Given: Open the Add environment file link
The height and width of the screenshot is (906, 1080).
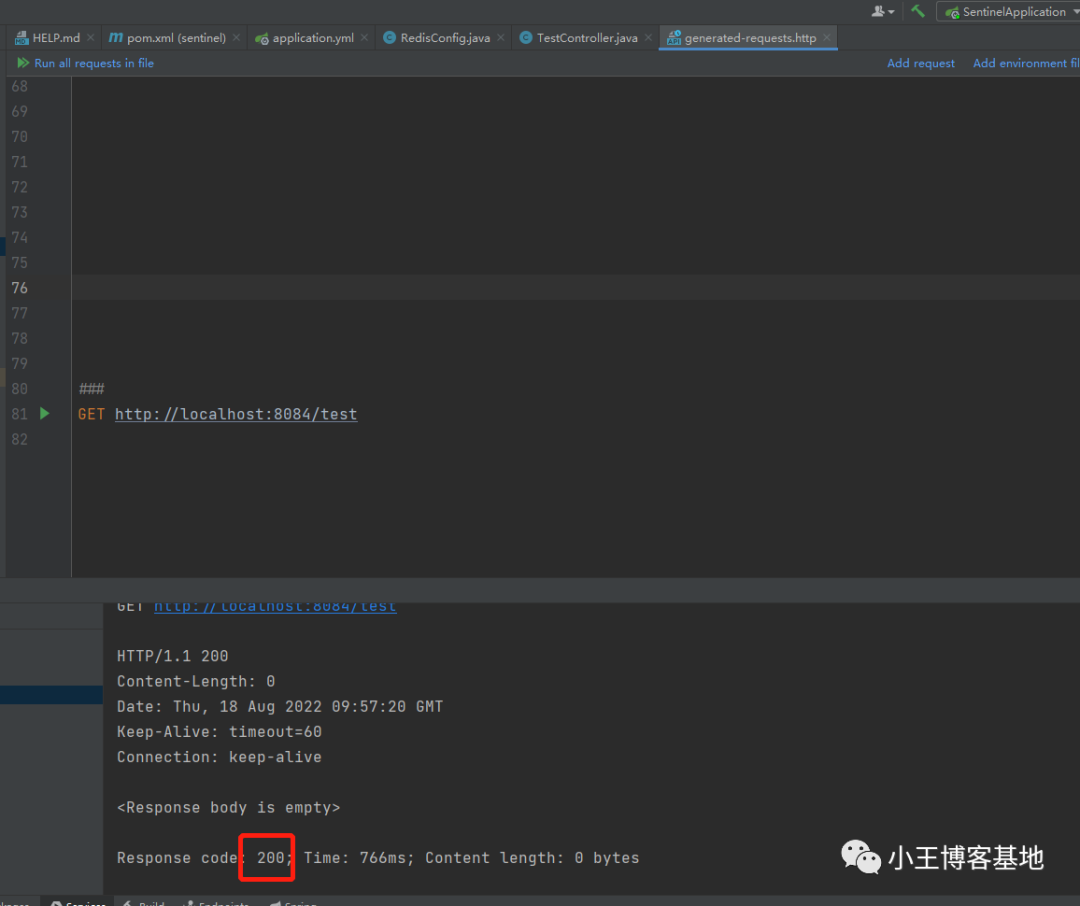Looking at the screenshot, I should point(1025,63).
